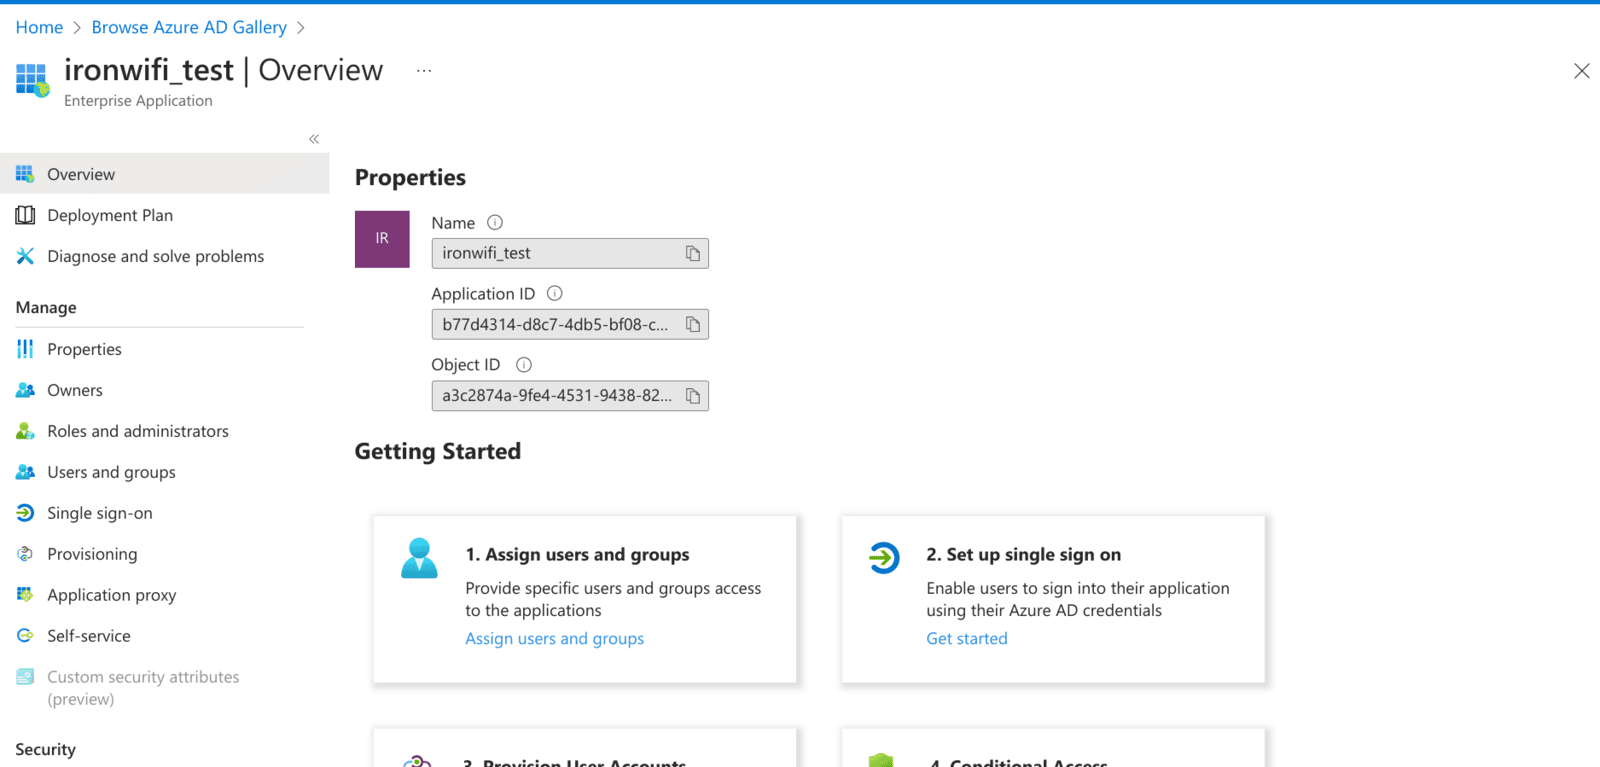Click the Object ID field
This screenshot has width=1600, height=767.
click(570, 396)
